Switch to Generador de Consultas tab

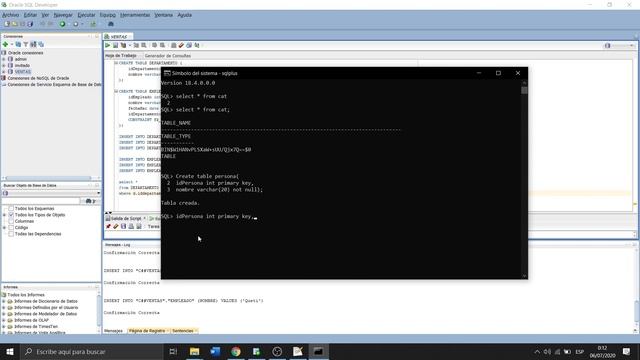point(167,56)
